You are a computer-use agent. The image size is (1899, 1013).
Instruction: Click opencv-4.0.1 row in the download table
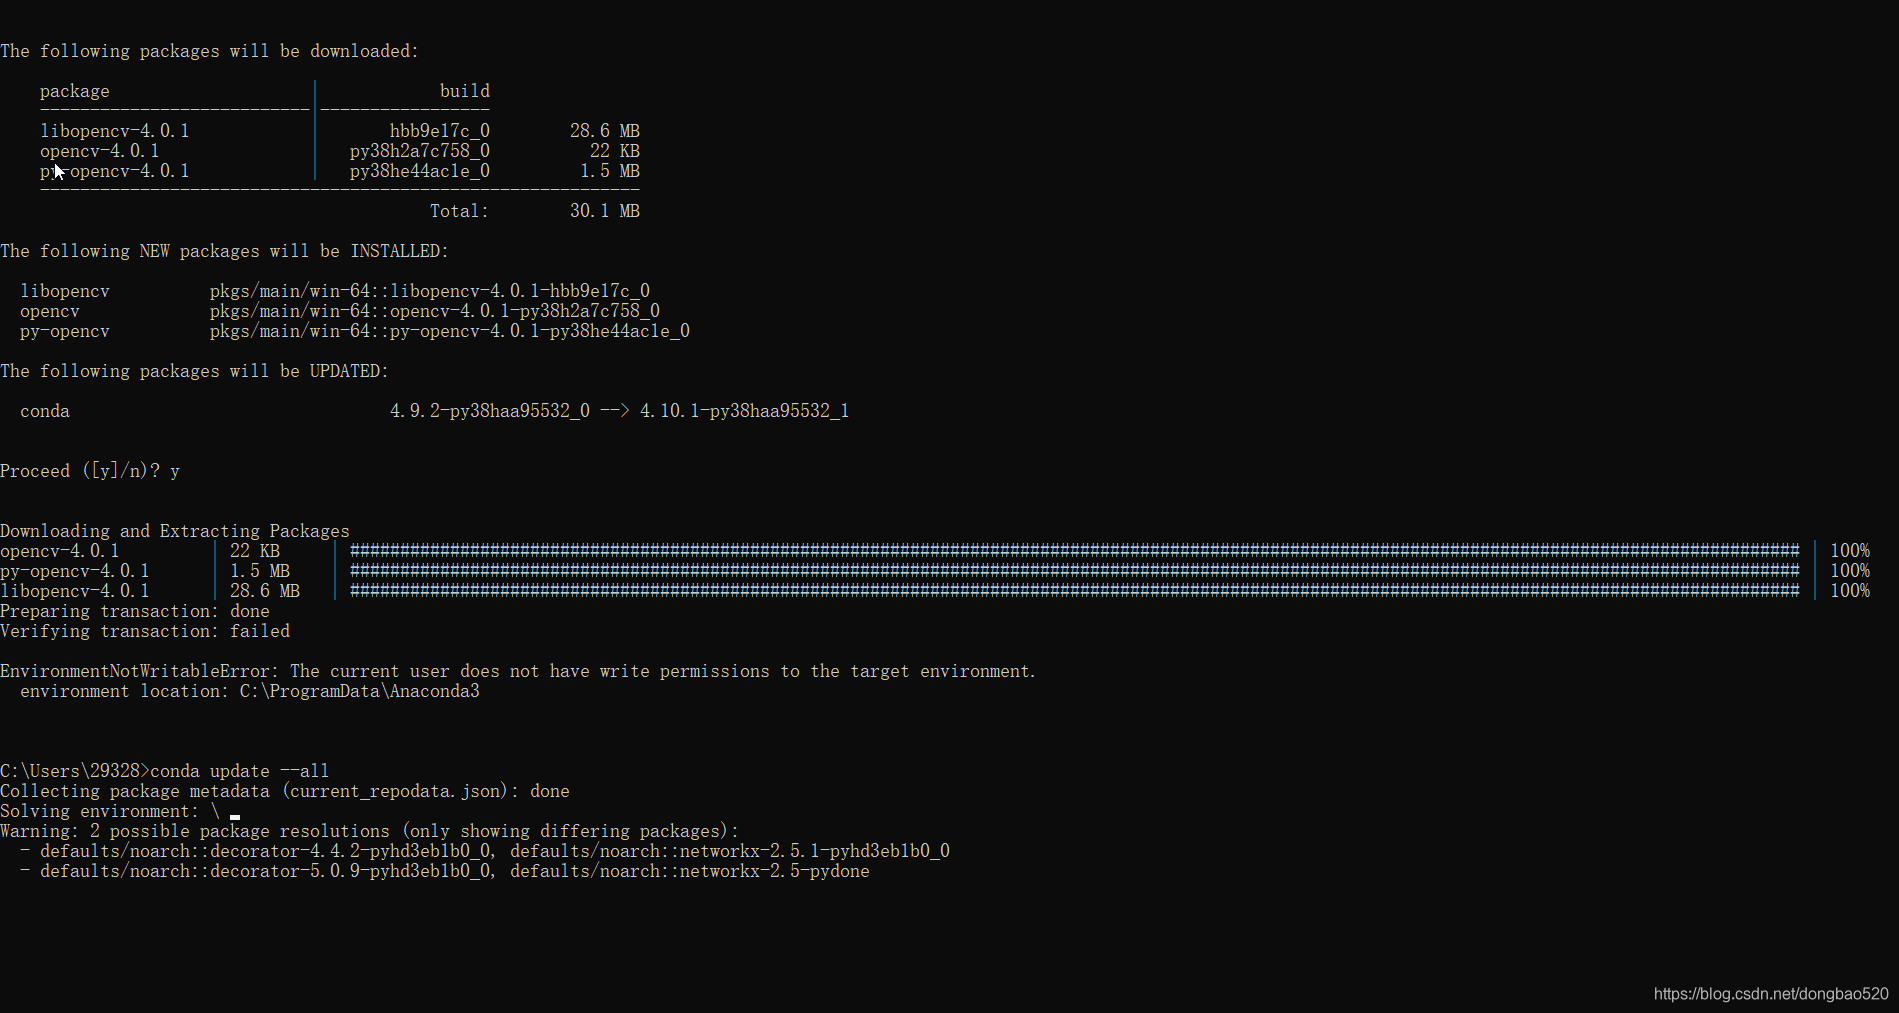point(100,151)
